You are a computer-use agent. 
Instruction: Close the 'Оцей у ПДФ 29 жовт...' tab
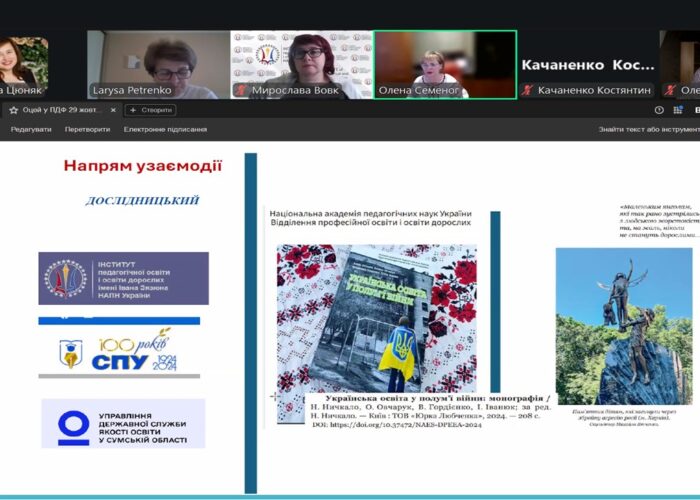point(115,110)
